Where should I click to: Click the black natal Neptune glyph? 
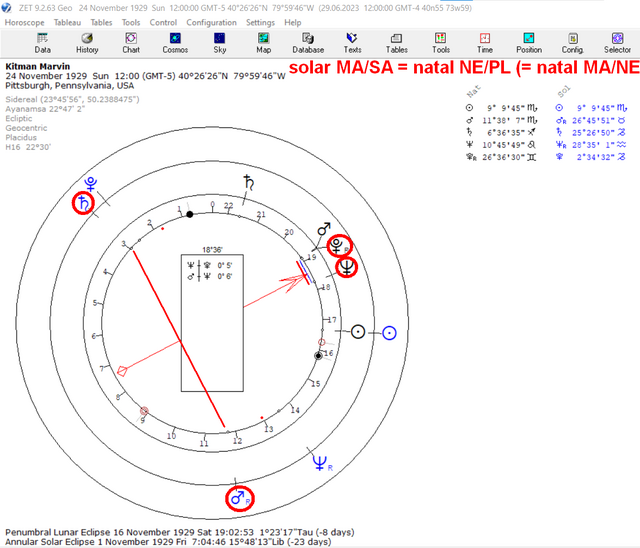coord(347,267)
